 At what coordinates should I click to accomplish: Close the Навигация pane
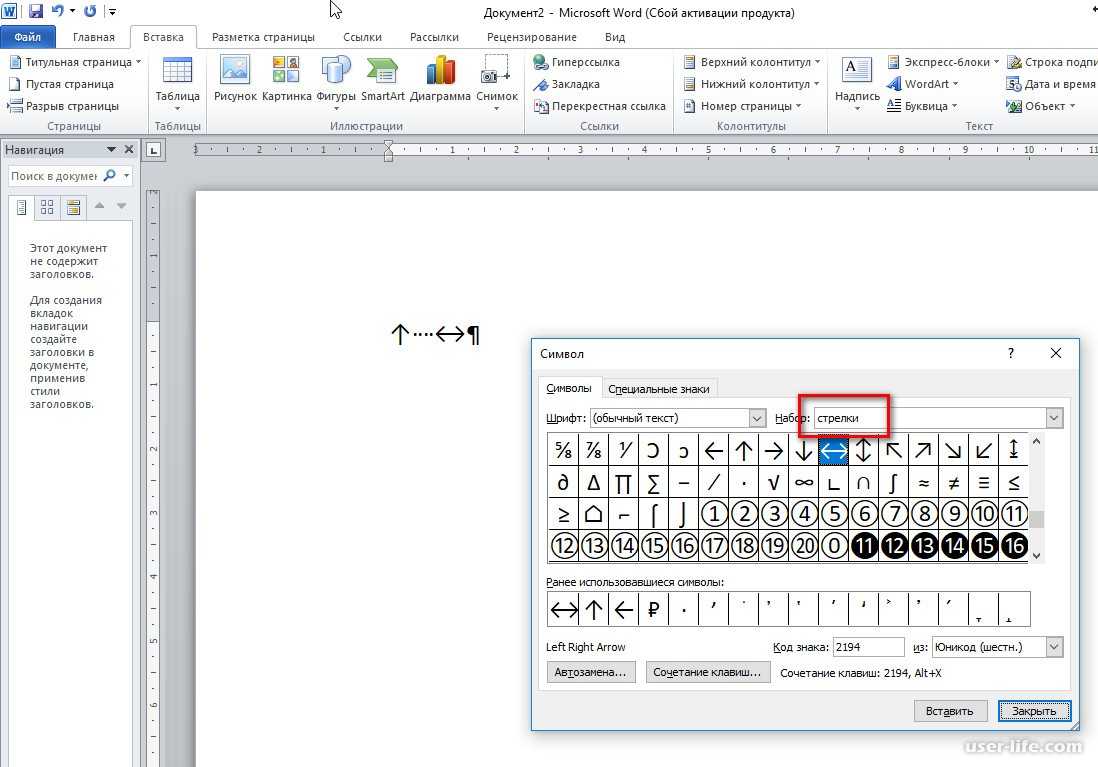(x=129, y=149)
